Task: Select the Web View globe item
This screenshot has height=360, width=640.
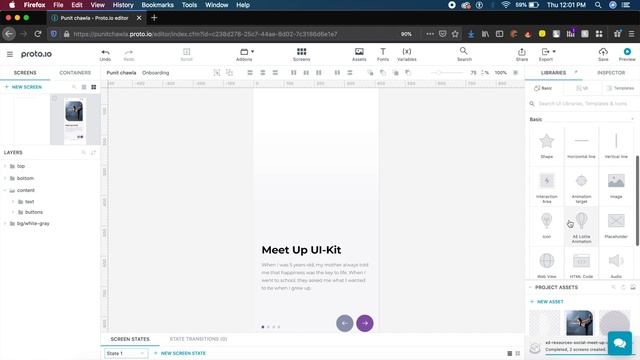Action: [x=547, y=260]
